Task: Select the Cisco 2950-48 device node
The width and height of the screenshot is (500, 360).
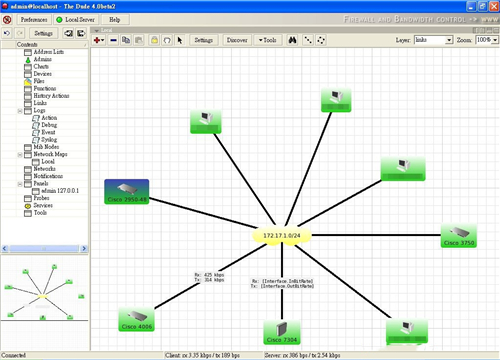Action: (x=127, y=192)
